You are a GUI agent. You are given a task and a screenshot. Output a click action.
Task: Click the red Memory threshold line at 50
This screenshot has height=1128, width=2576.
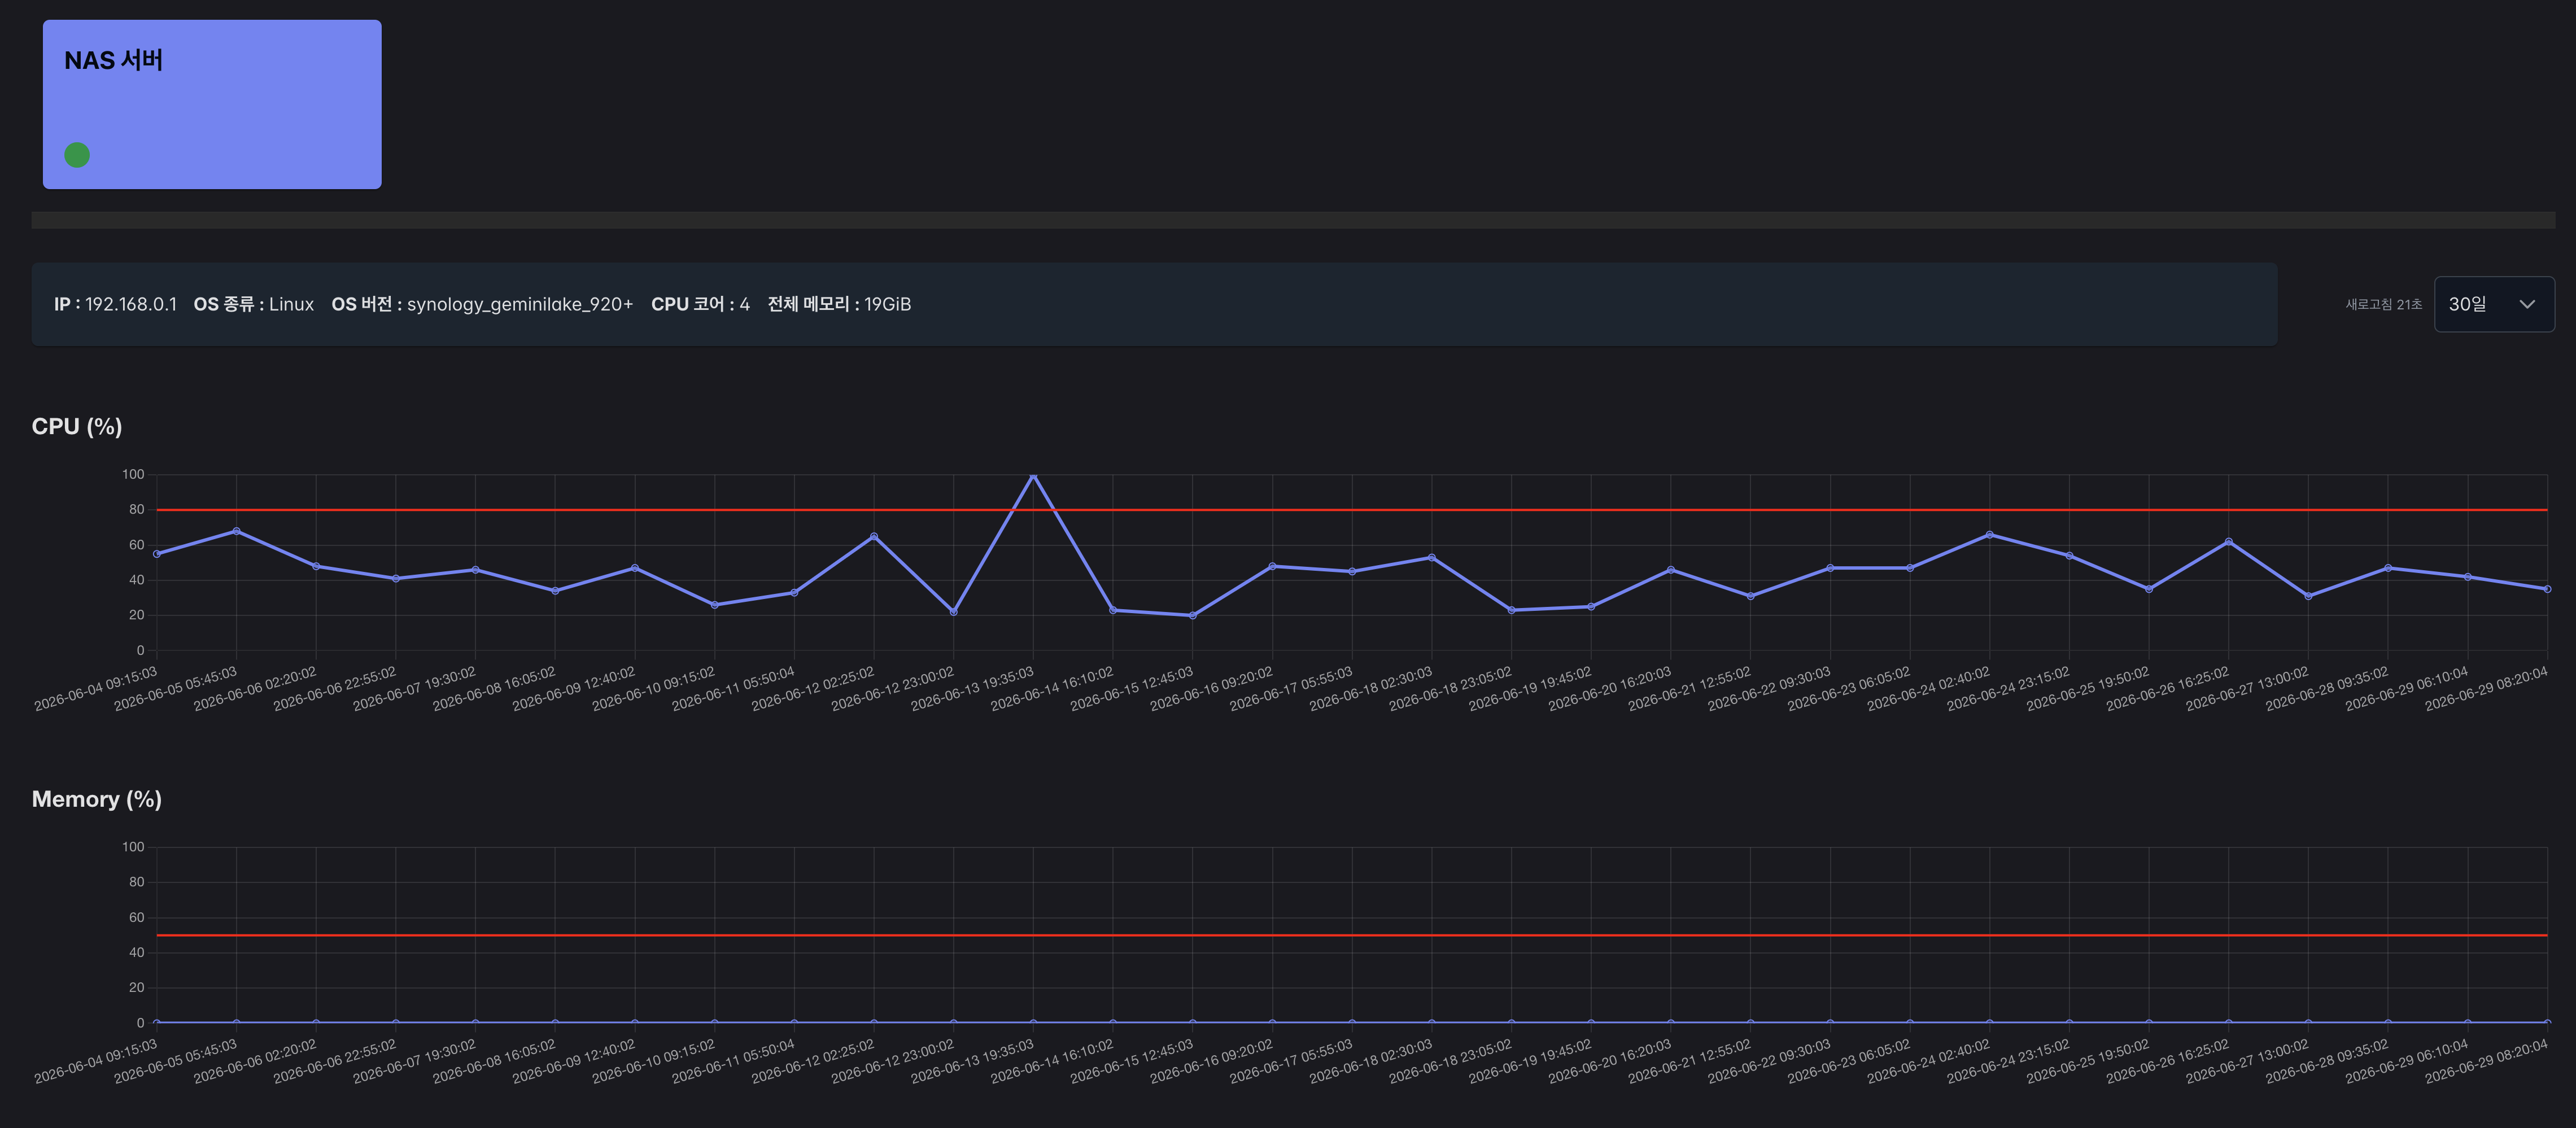pos(1351,935)
